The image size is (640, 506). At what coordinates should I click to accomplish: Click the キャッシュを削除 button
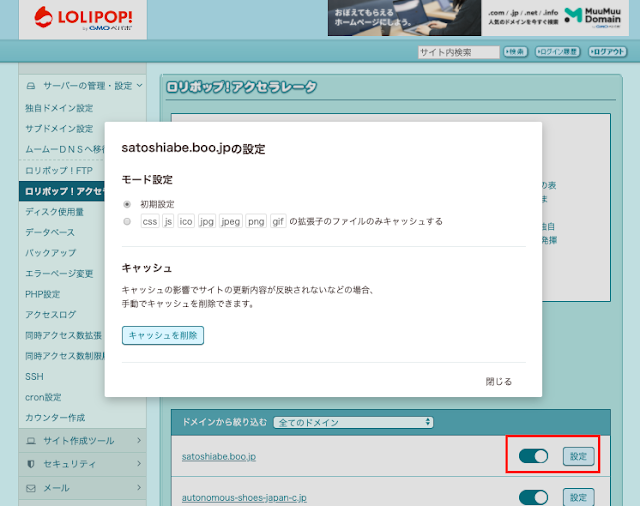163,335
